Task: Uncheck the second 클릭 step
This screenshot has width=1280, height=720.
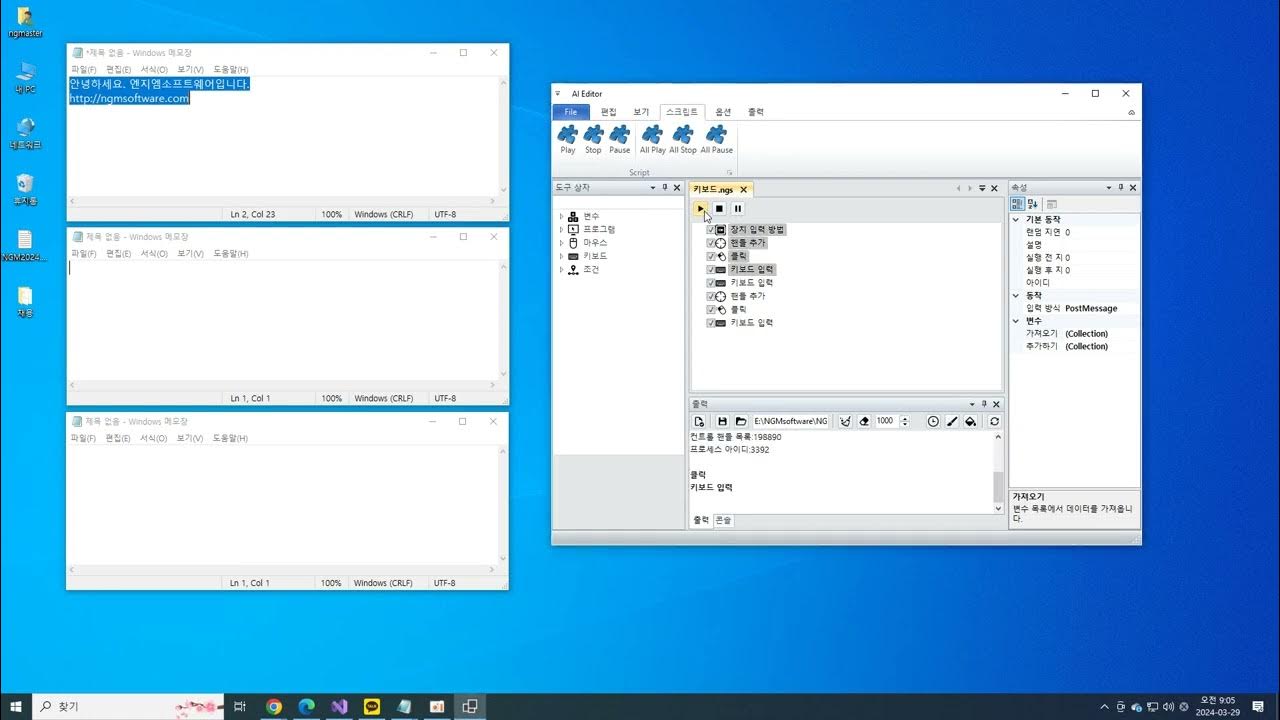Action: tap(711, 310)
